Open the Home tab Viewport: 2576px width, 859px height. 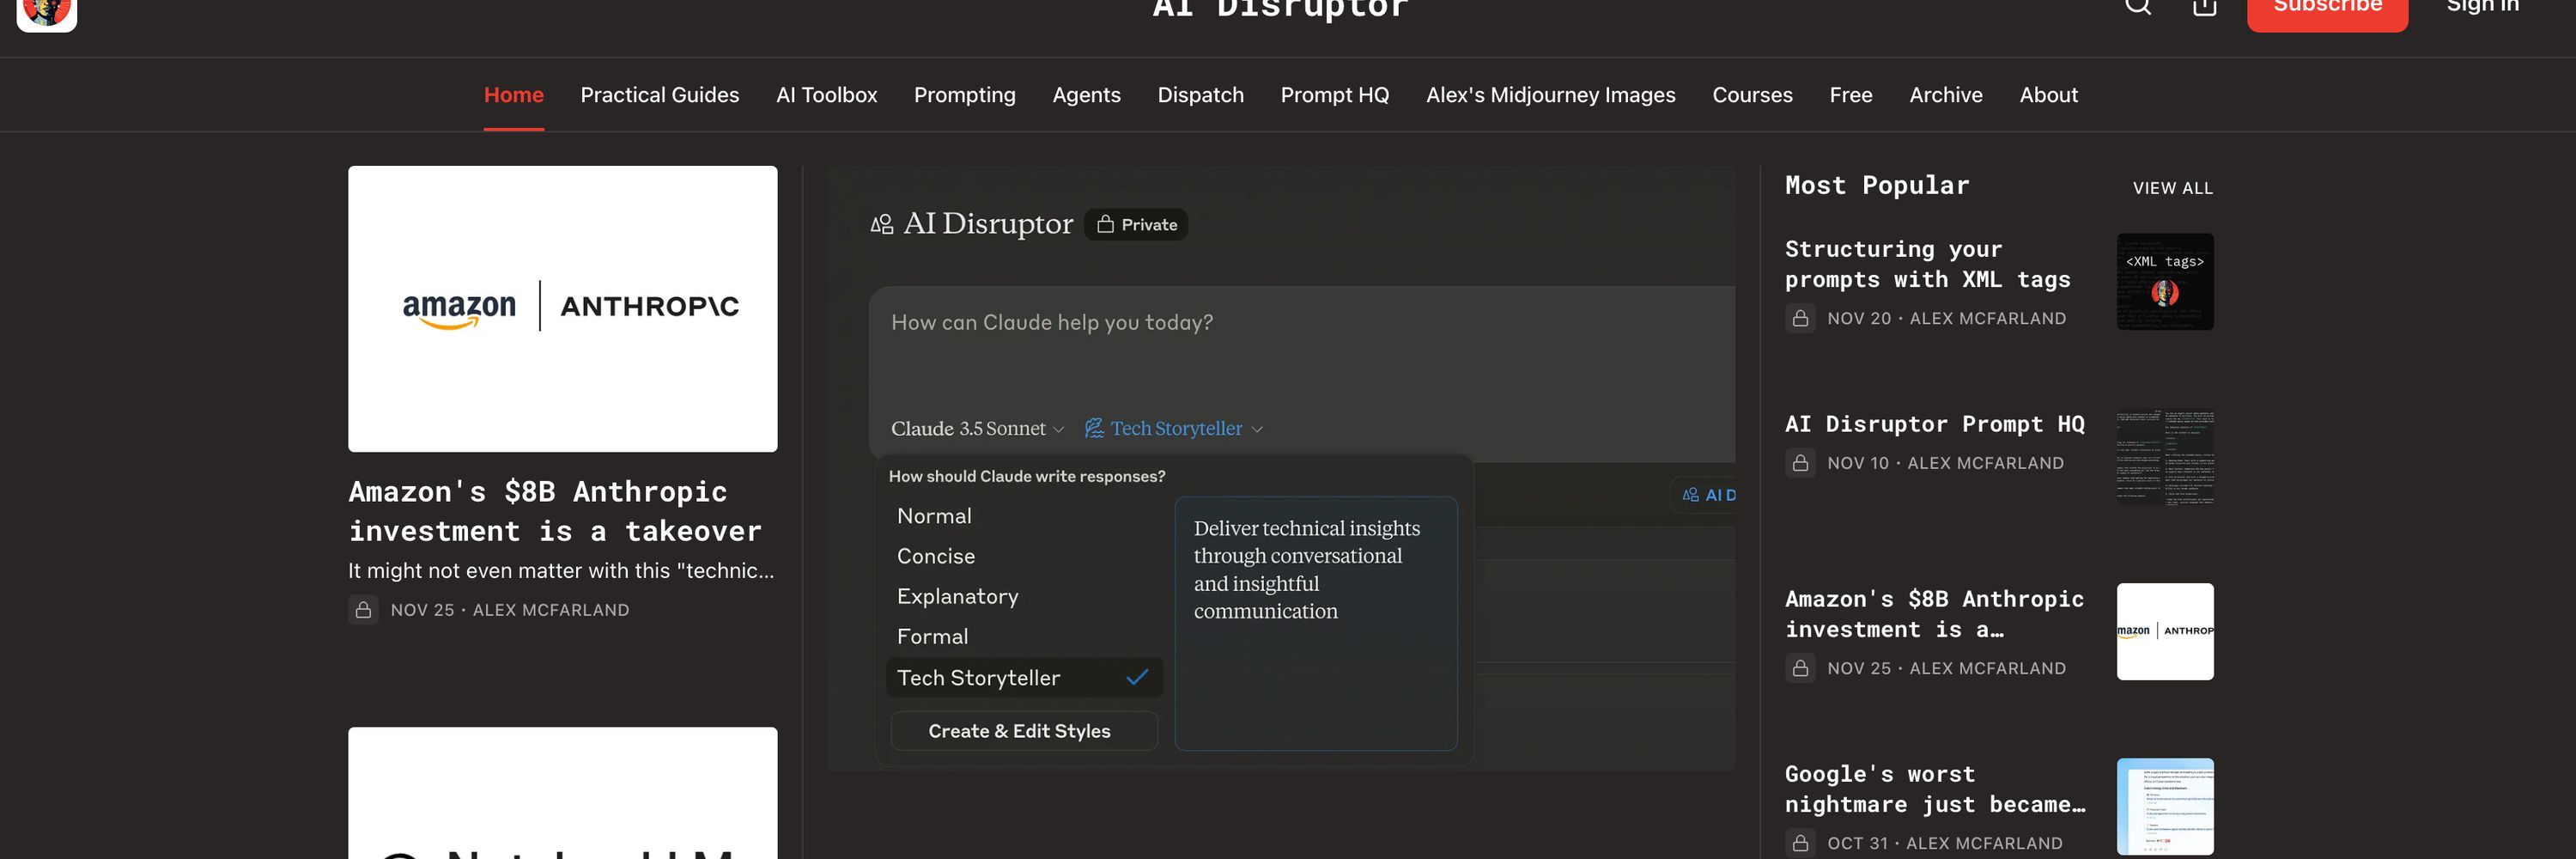pos(514,95)
